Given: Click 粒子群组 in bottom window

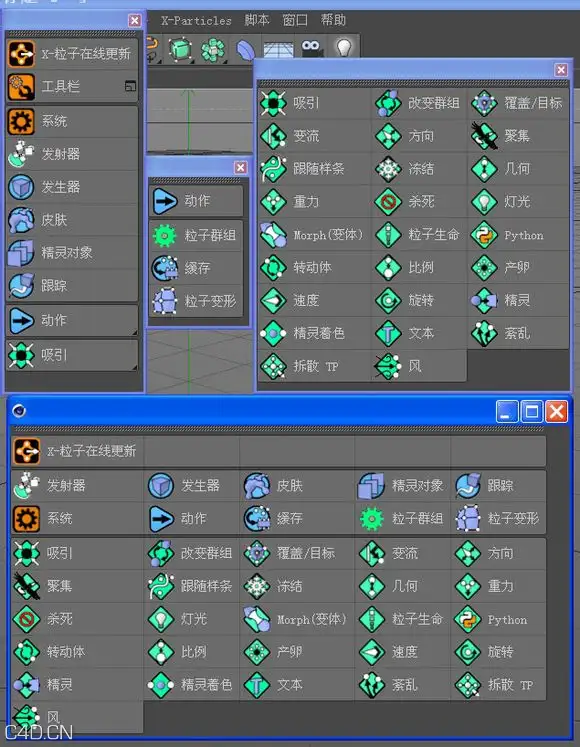Looking at the screenshot, I should [x=403, y=519].
